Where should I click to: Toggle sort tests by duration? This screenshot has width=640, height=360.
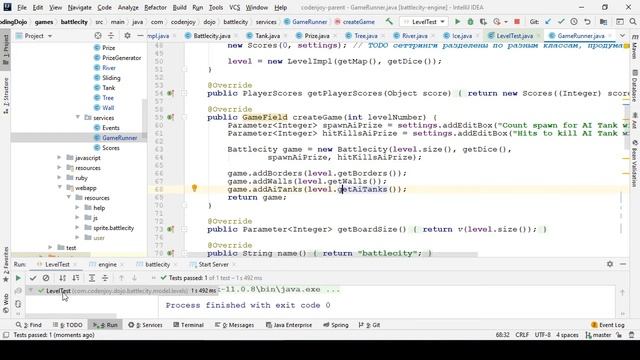[x=76, y=278]
